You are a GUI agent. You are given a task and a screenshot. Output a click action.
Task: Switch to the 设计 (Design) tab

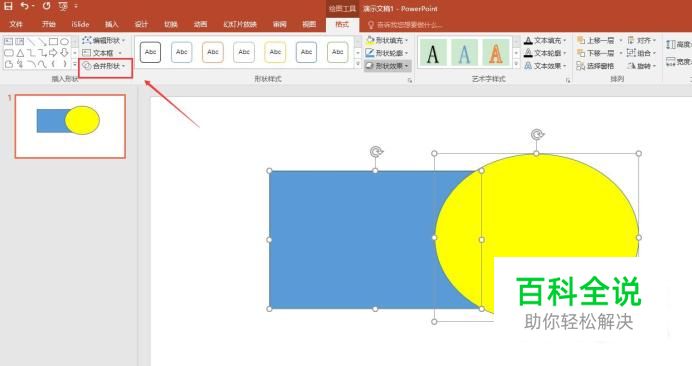tap(141, 24)
